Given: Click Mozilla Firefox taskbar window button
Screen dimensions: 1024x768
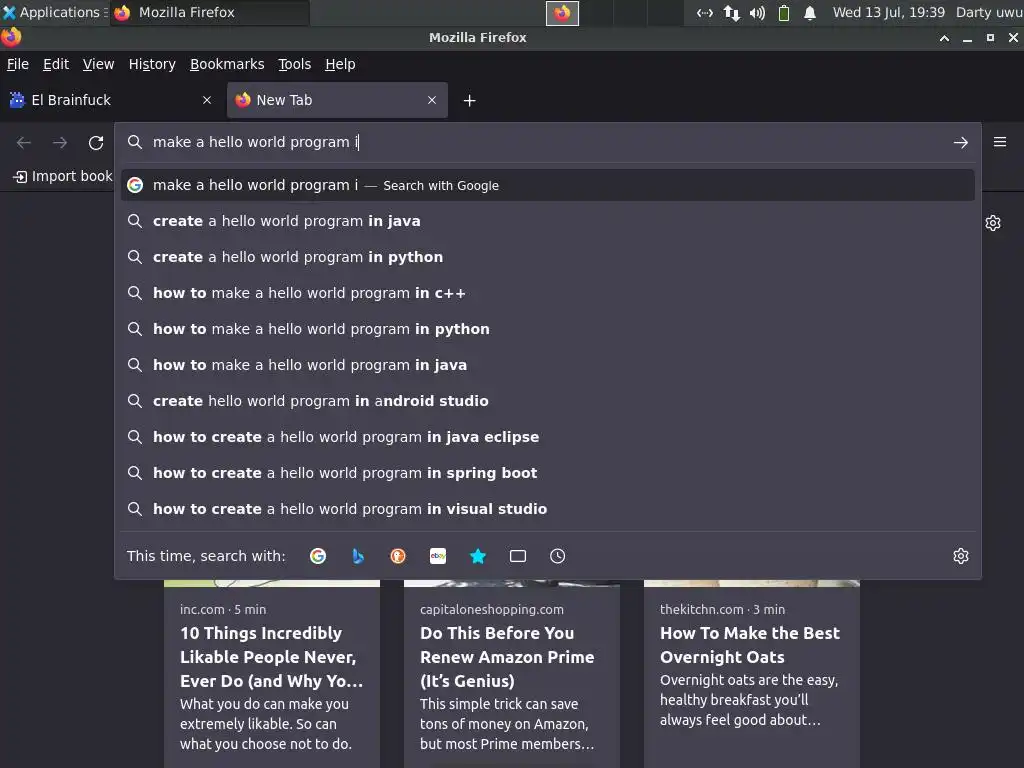Looking at the screenshot, I should click(x=210, y=12).
